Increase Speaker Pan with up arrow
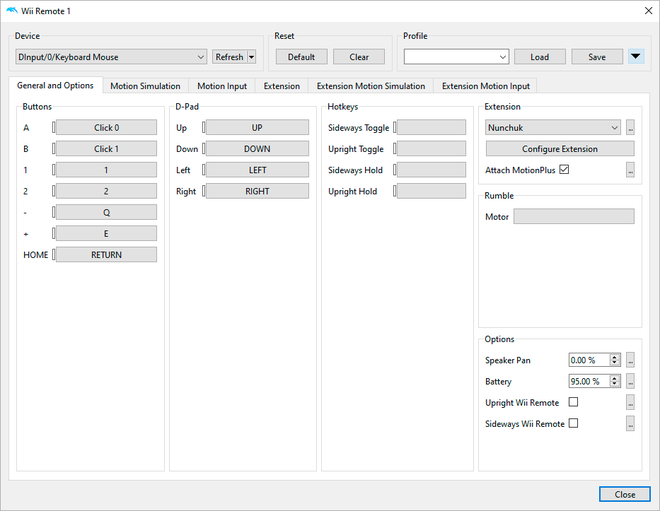 pyautogui.click(x=615, y=357)
